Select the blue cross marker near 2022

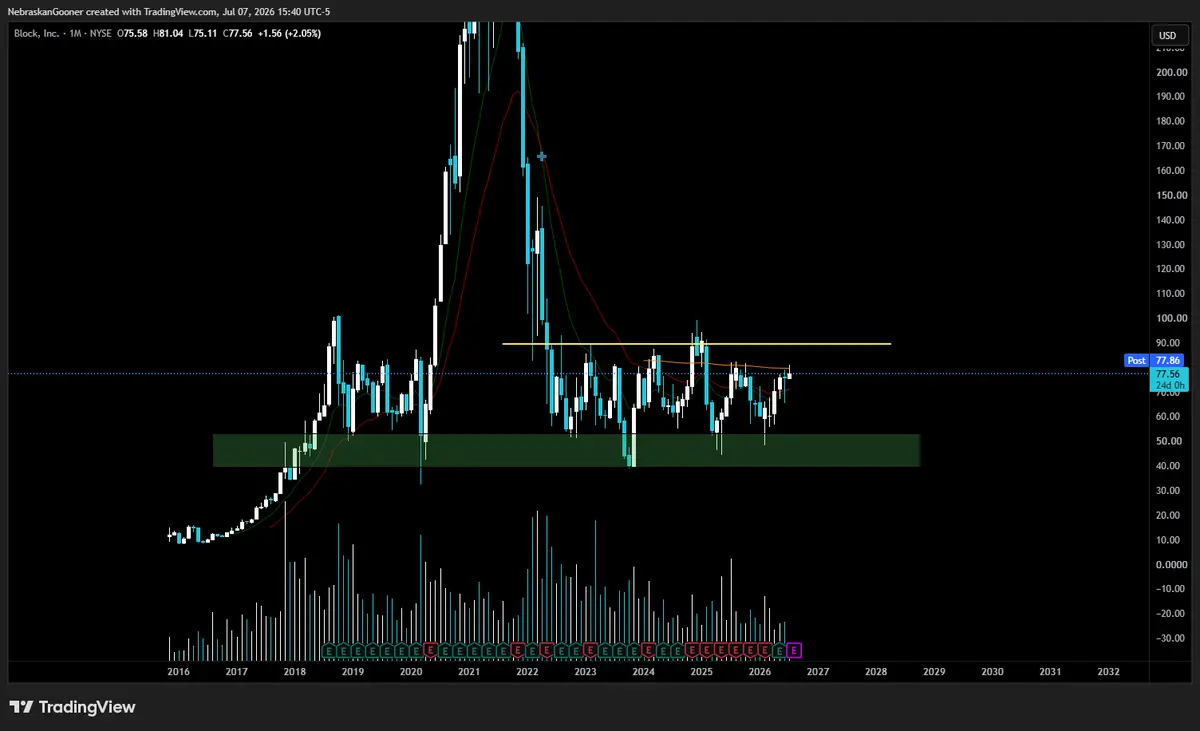(542, 156)
